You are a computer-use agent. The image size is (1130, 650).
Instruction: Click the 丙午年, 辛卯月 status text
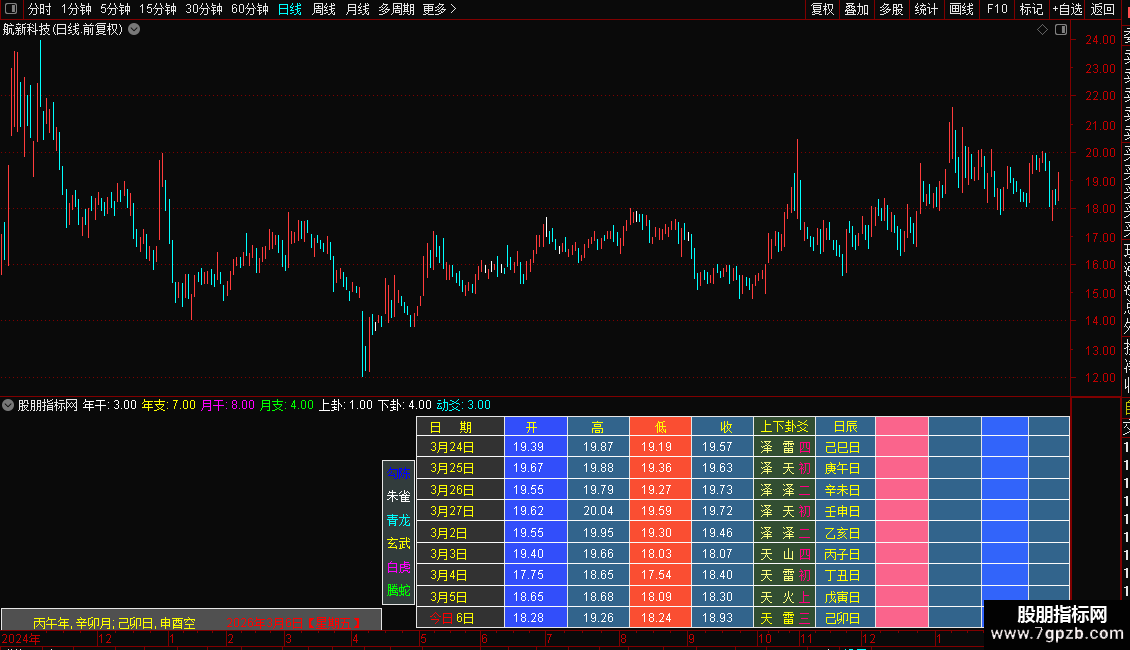[114, 623]
